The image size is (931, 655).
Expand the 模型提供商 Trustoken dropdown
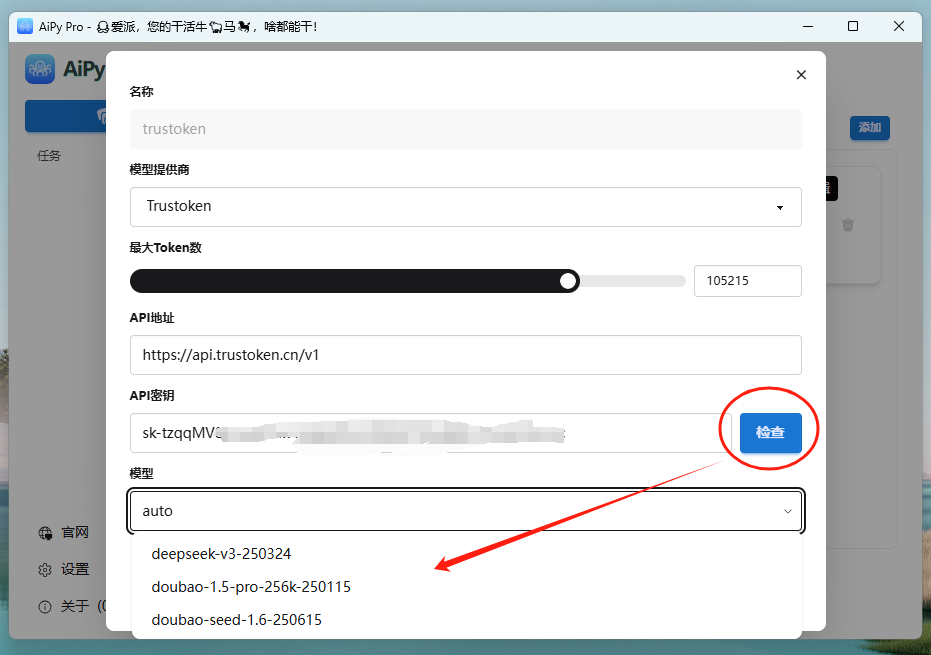[466, 207]
